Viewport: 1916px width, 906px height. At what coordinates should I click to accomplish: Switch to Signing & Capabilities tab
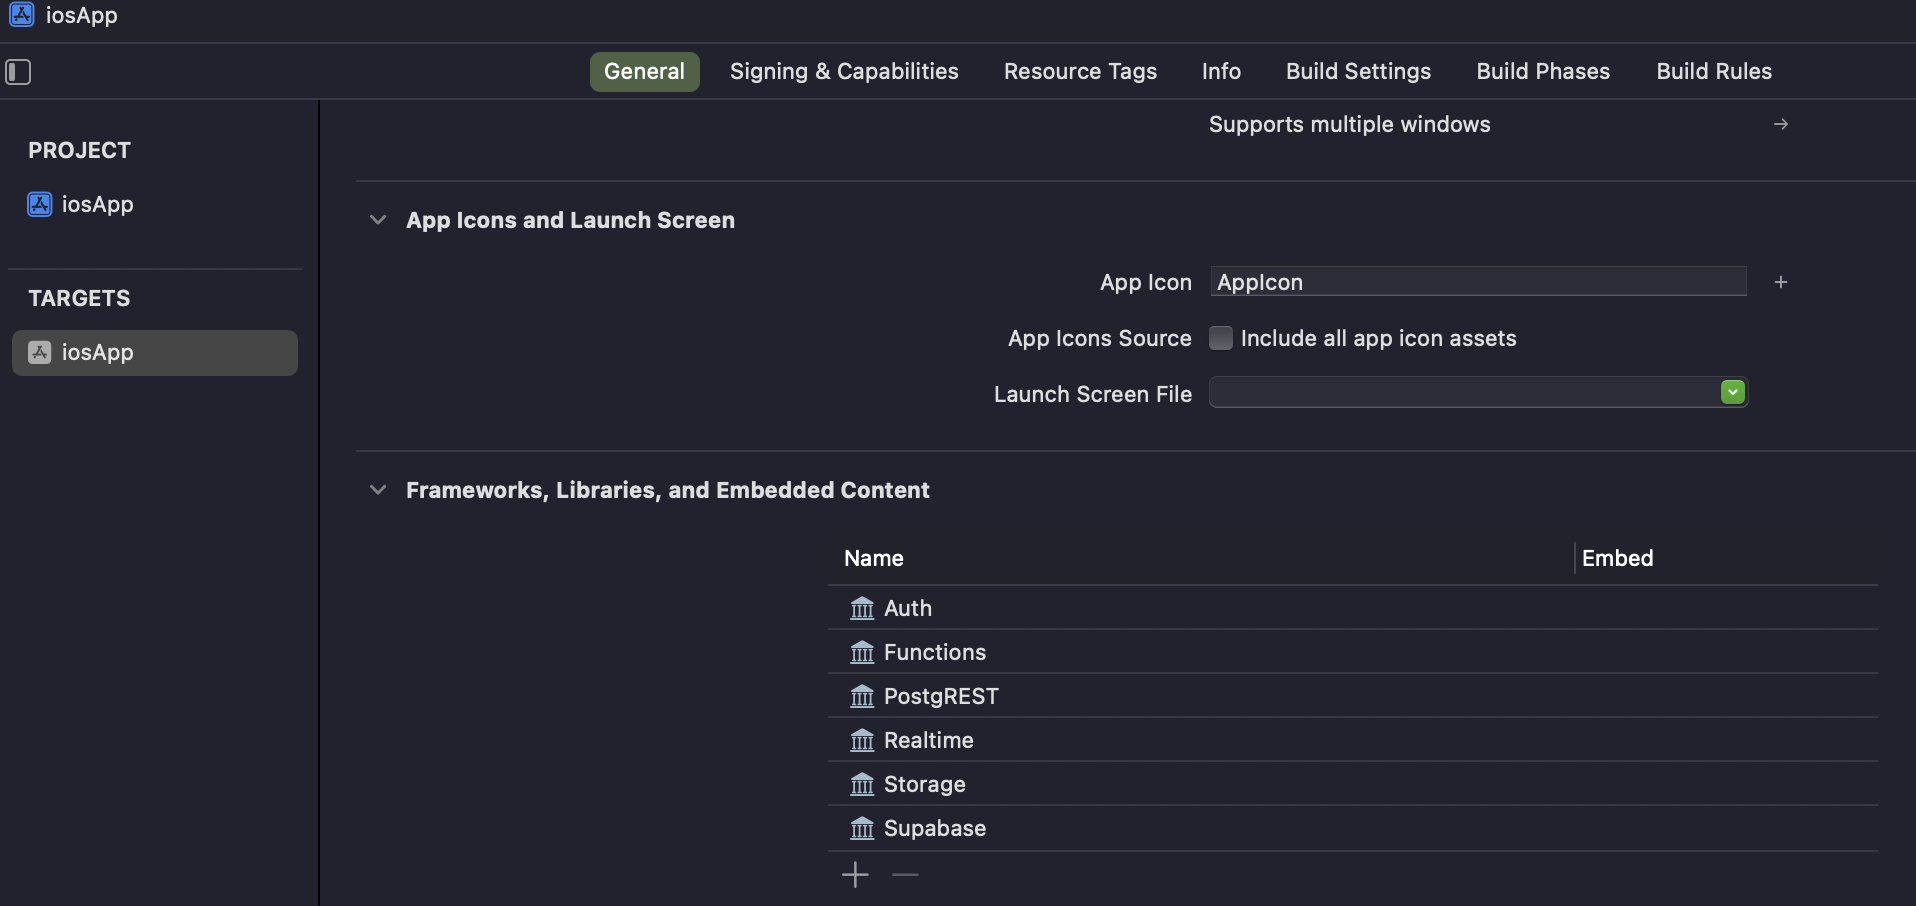click(x=844, y=72)
